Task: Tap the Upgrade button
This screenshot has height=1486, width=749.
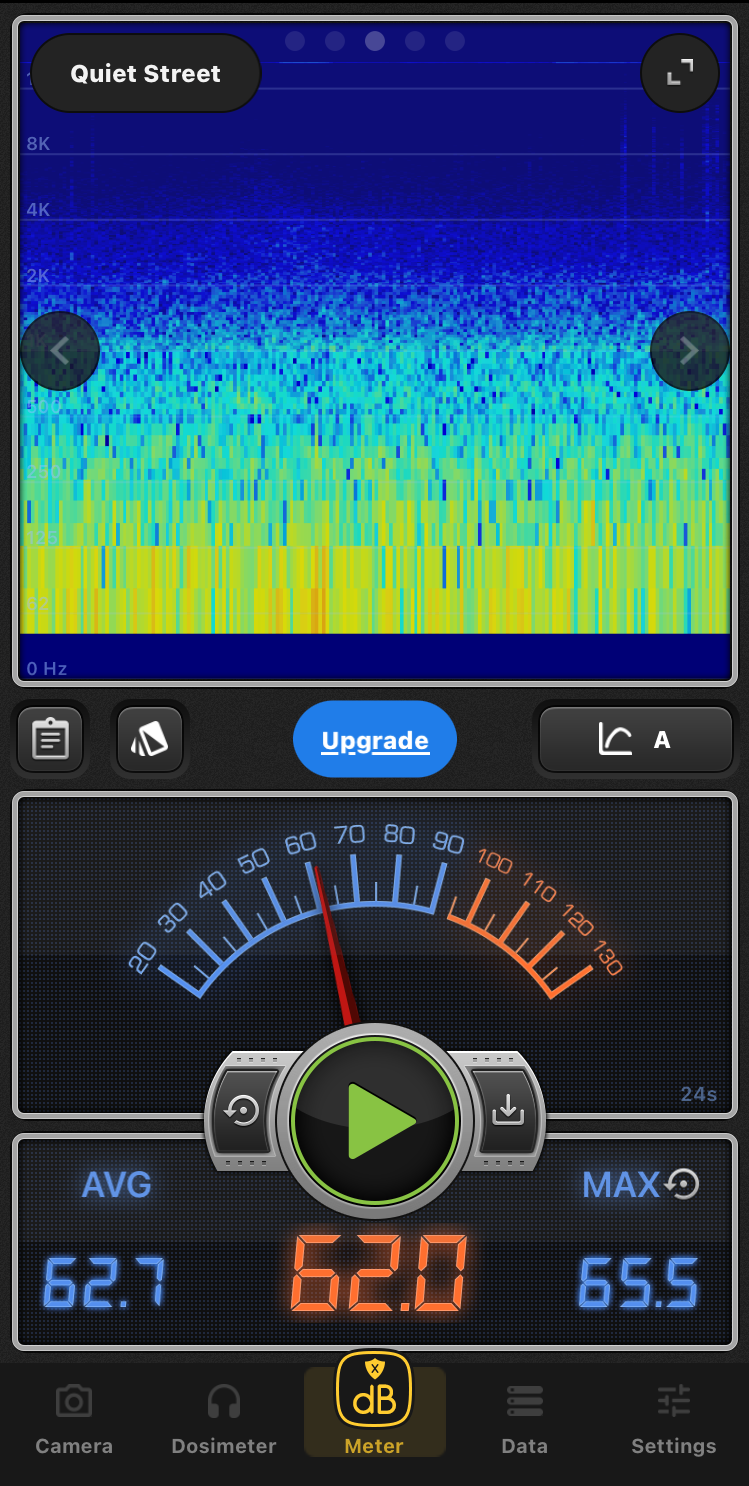Action: [375, 740]
